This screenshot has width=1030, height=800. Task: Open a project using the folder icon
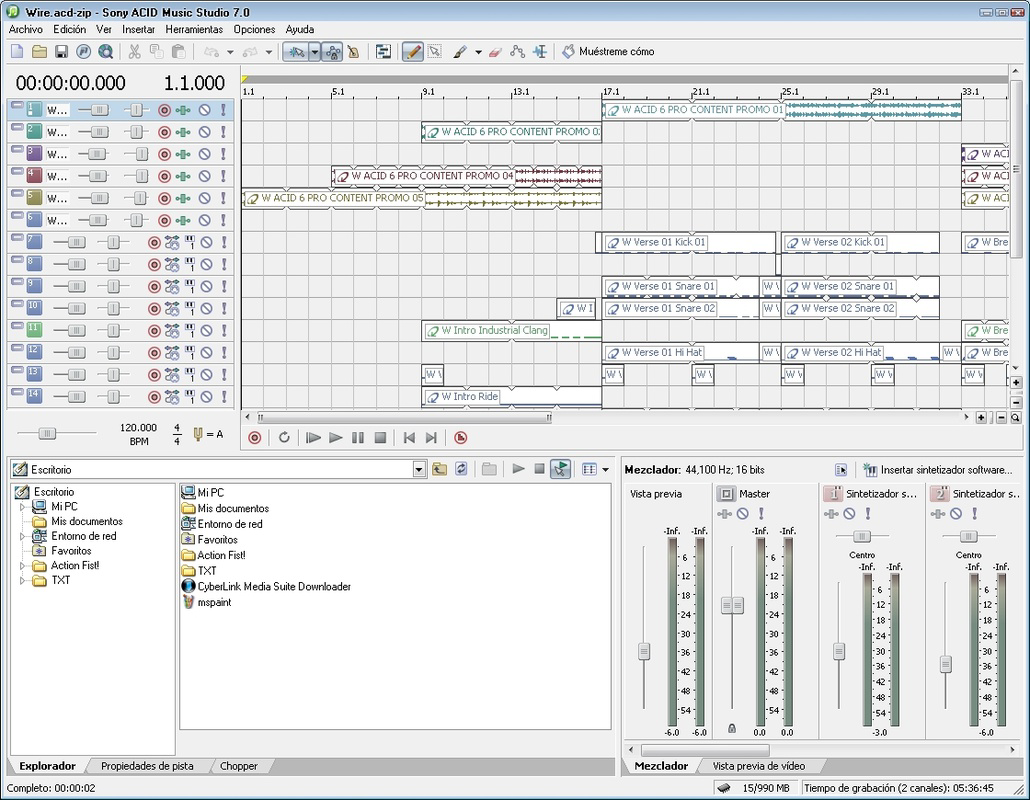pyautogui.click(x=39, y=51)
